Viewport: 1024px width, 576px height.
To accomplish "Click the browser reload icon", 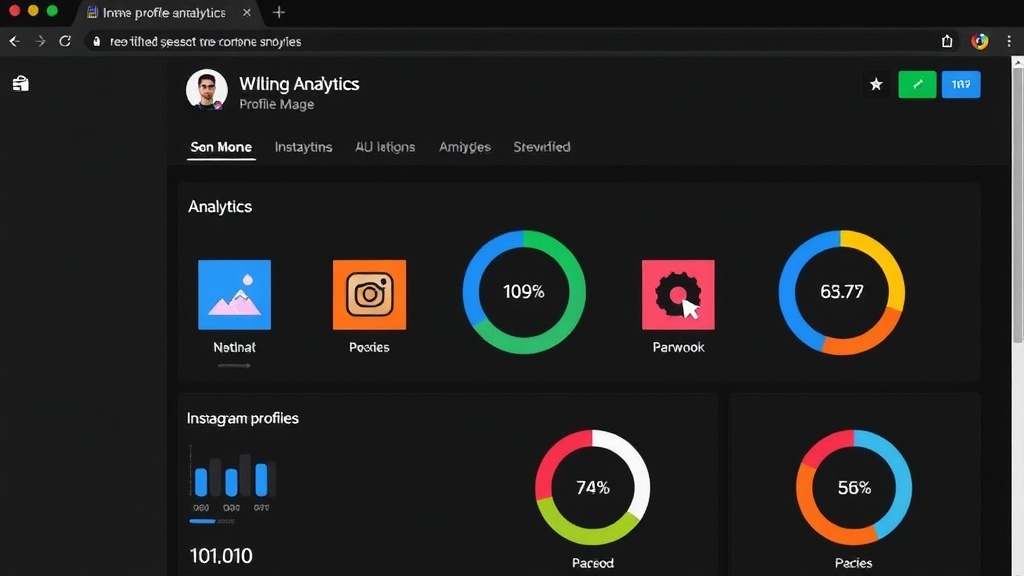I will (x=65, y=41).
